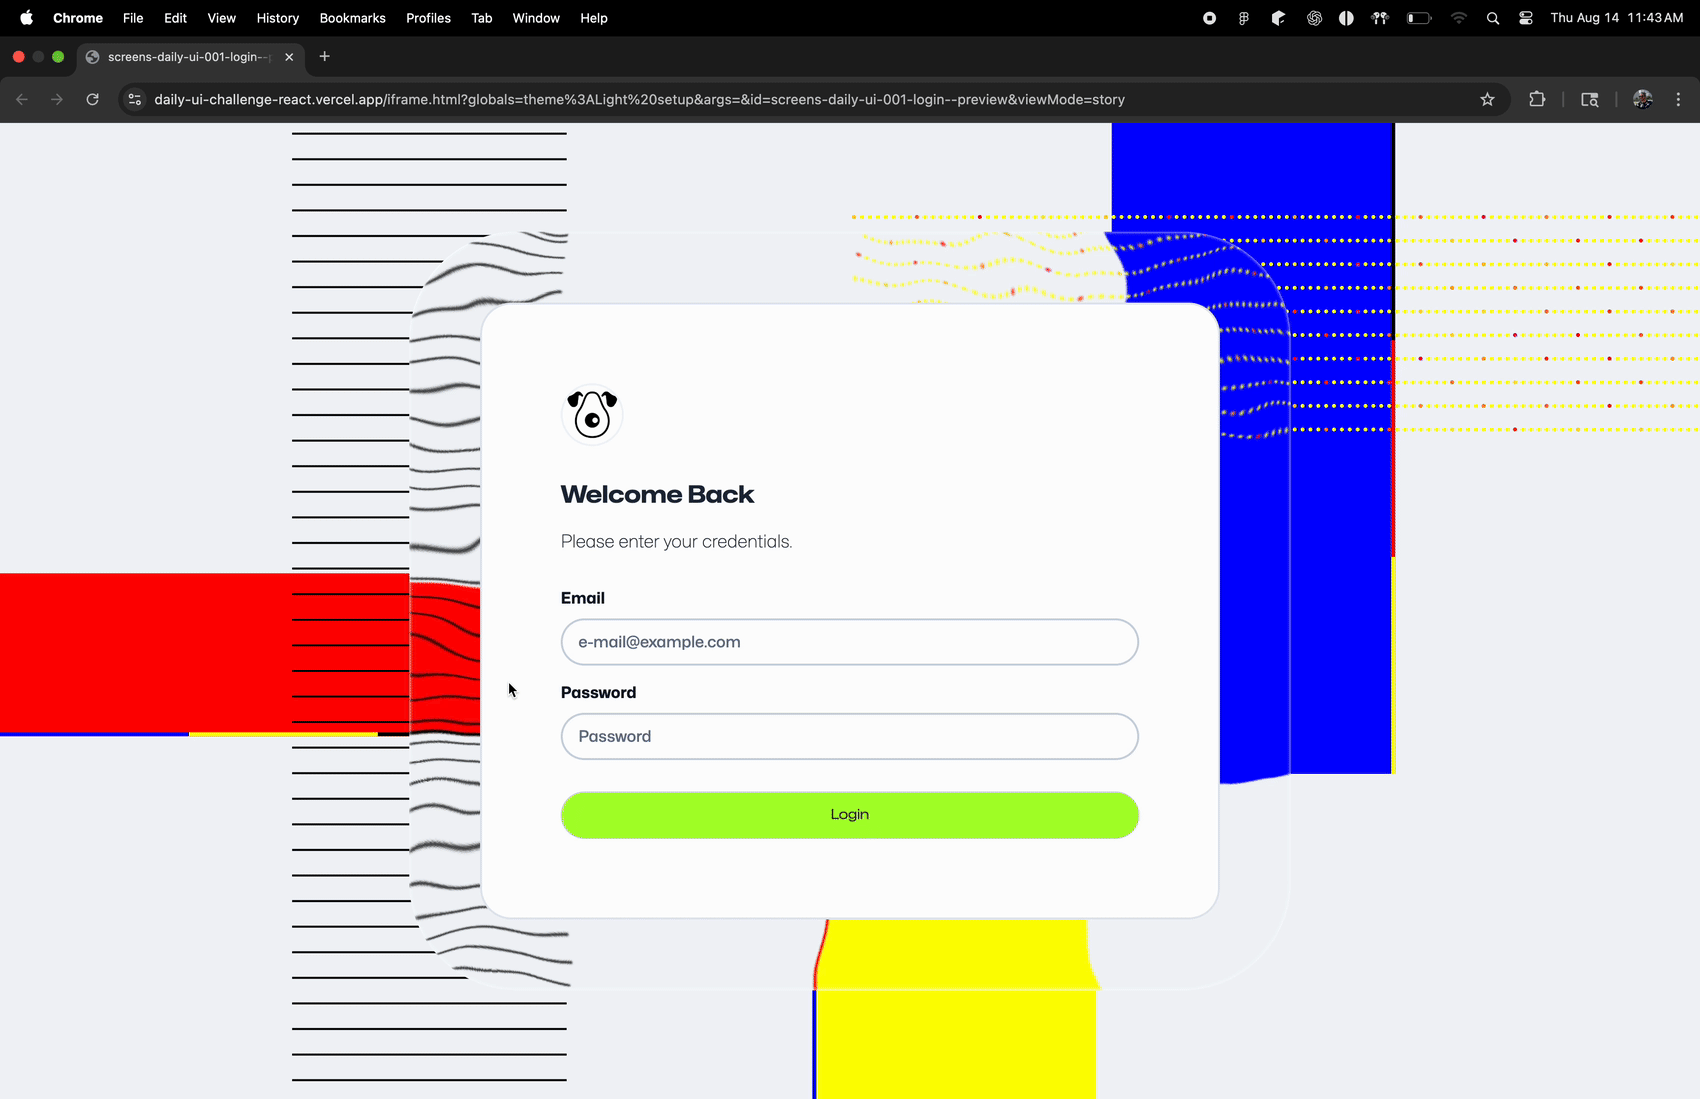Image resolution: width=1700 pixels, height=1099 pixels.
Task: Open the Chrome extensions puzzle icon
Action: click(1537, 99)
